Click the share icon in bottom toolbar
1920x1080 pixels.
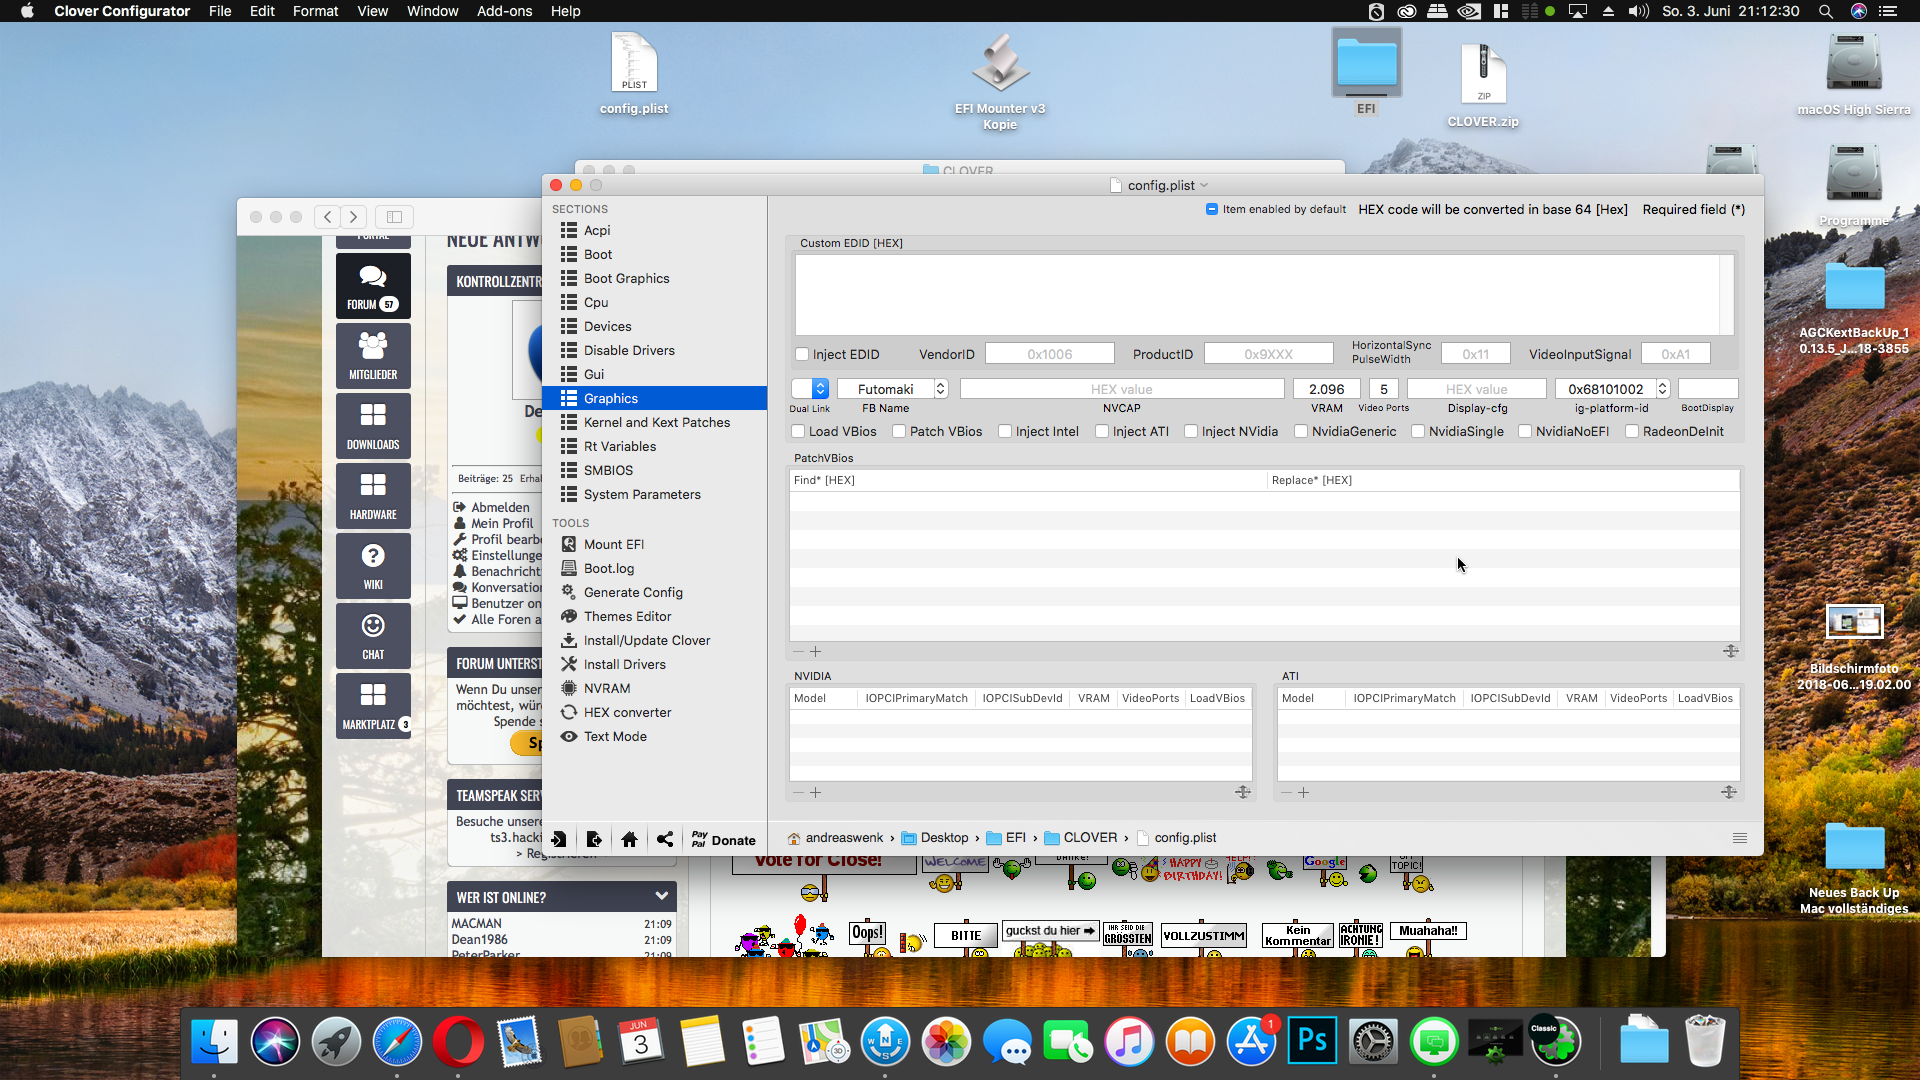click(665, 840)
